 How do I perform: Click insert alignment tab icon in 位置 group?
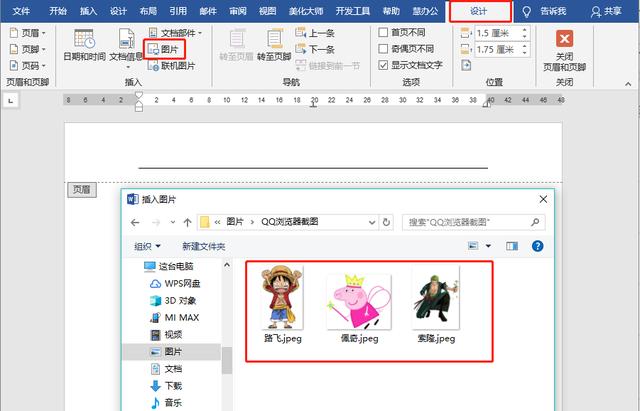tap(466, 65)
